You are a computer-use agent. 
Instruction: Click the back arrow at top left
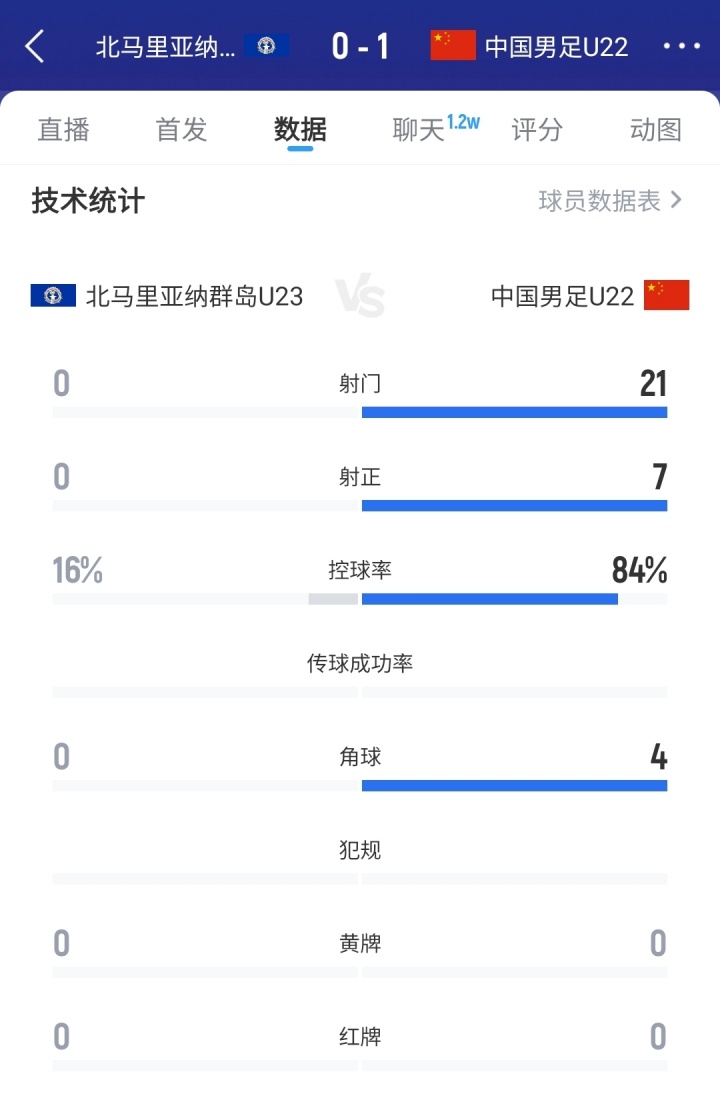pos(35,45)
